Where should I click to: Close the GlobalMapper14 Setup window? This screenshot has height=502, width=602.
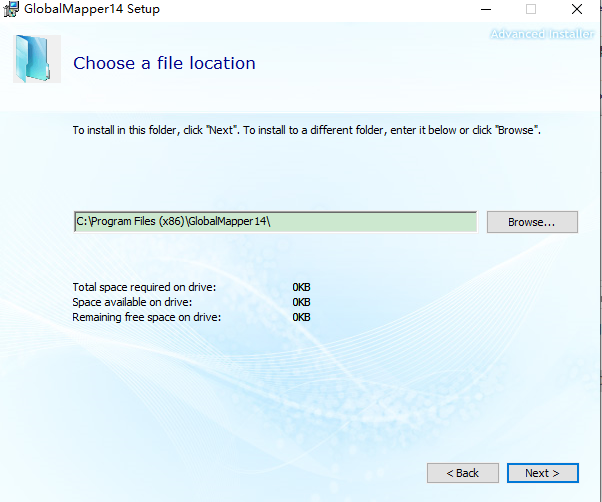click(577, 9)
